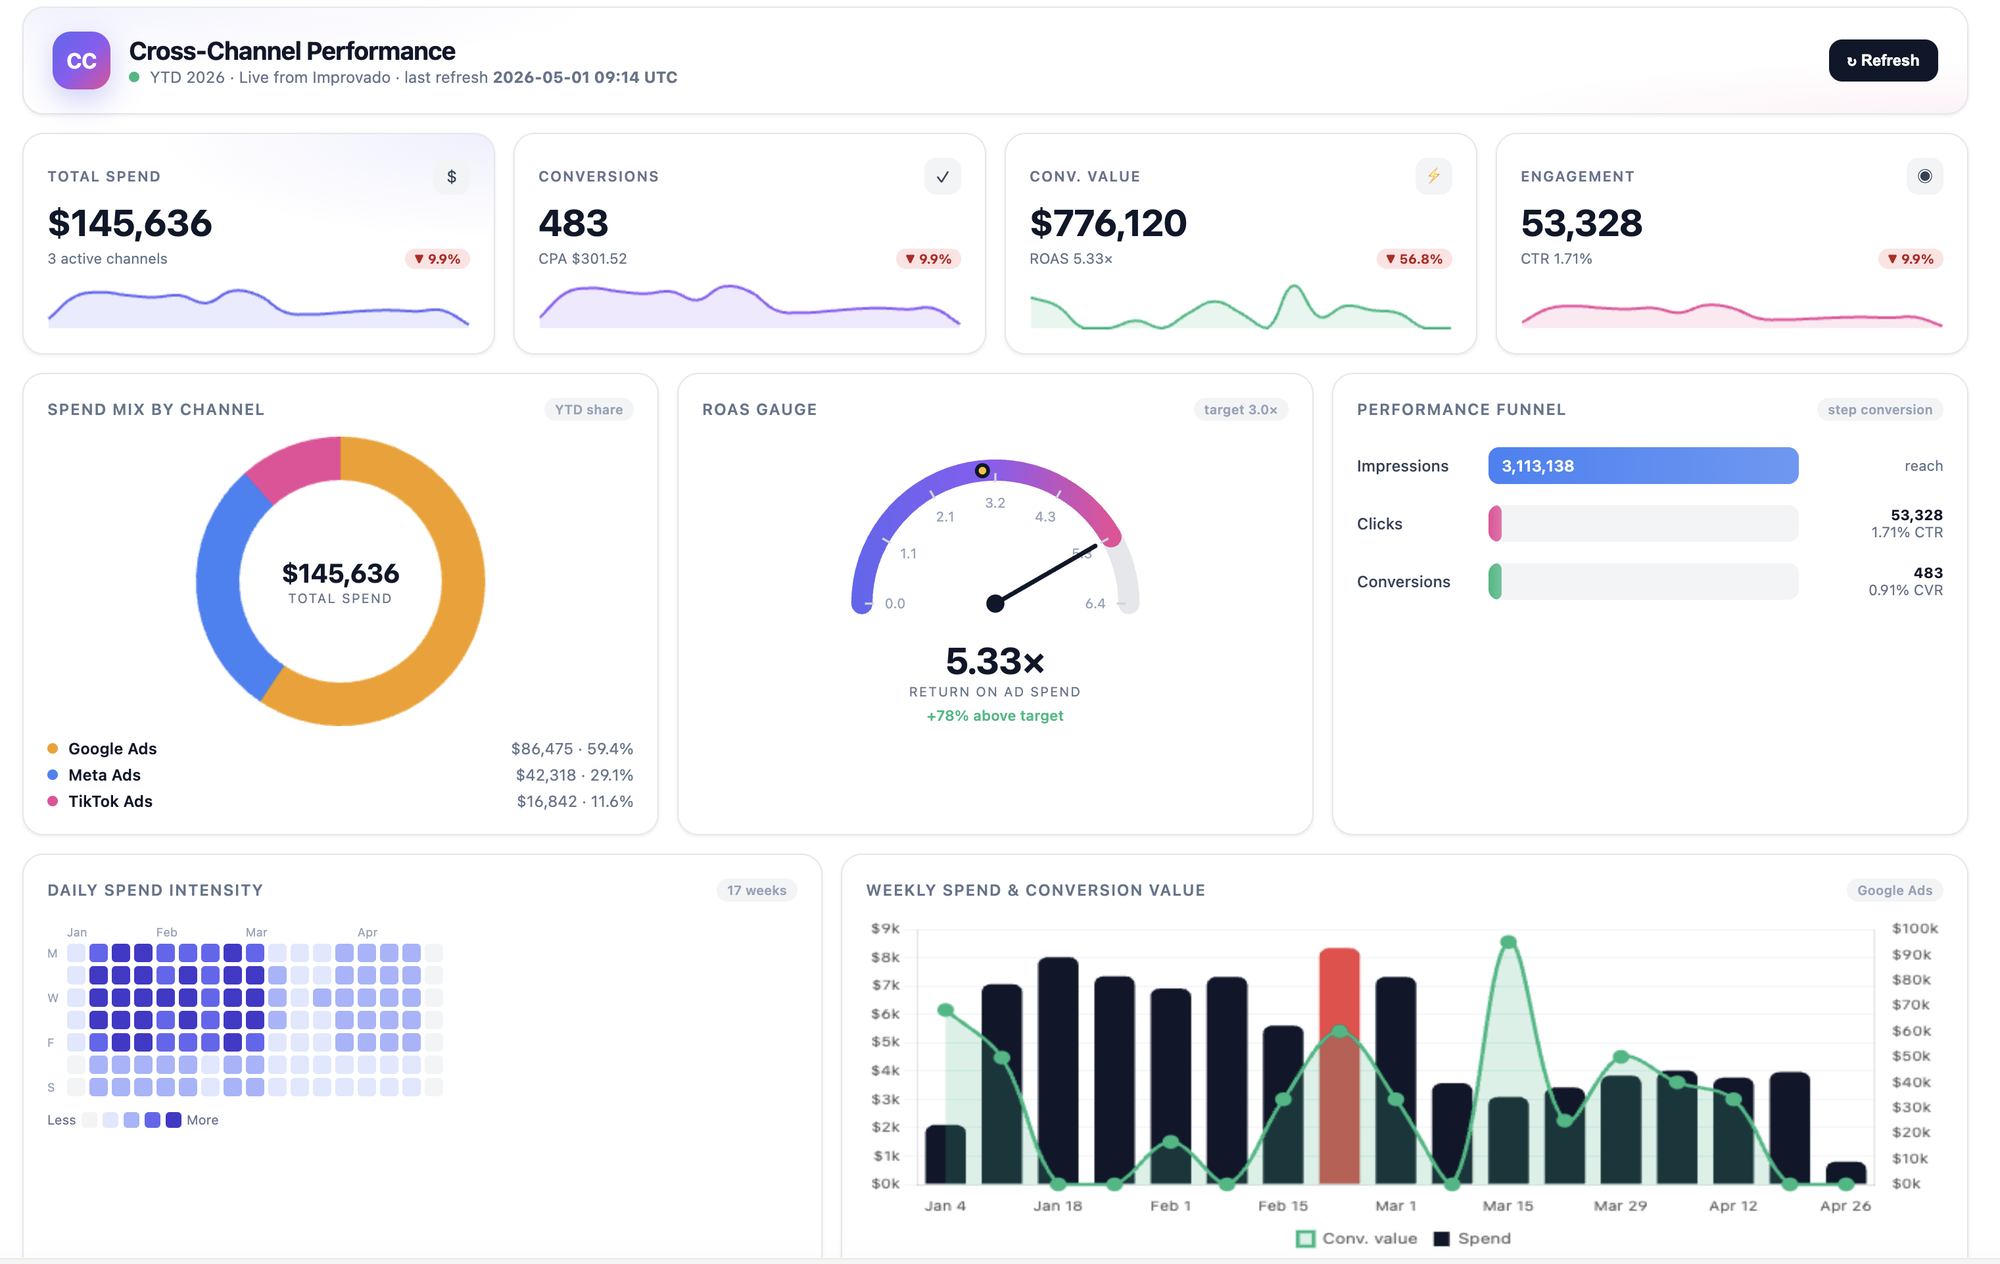Click the $86,475 · 59.4% value
This screenshot has height=1264, width=2000.
pyautogui.click(x=572, y=749)
